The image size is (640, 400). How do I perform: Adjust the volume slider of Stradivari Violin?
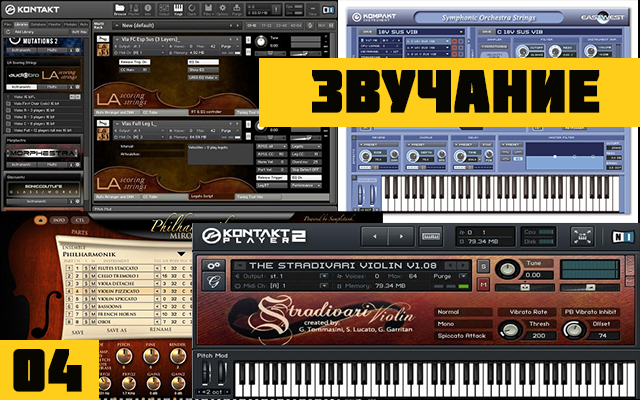coord(590,288)
